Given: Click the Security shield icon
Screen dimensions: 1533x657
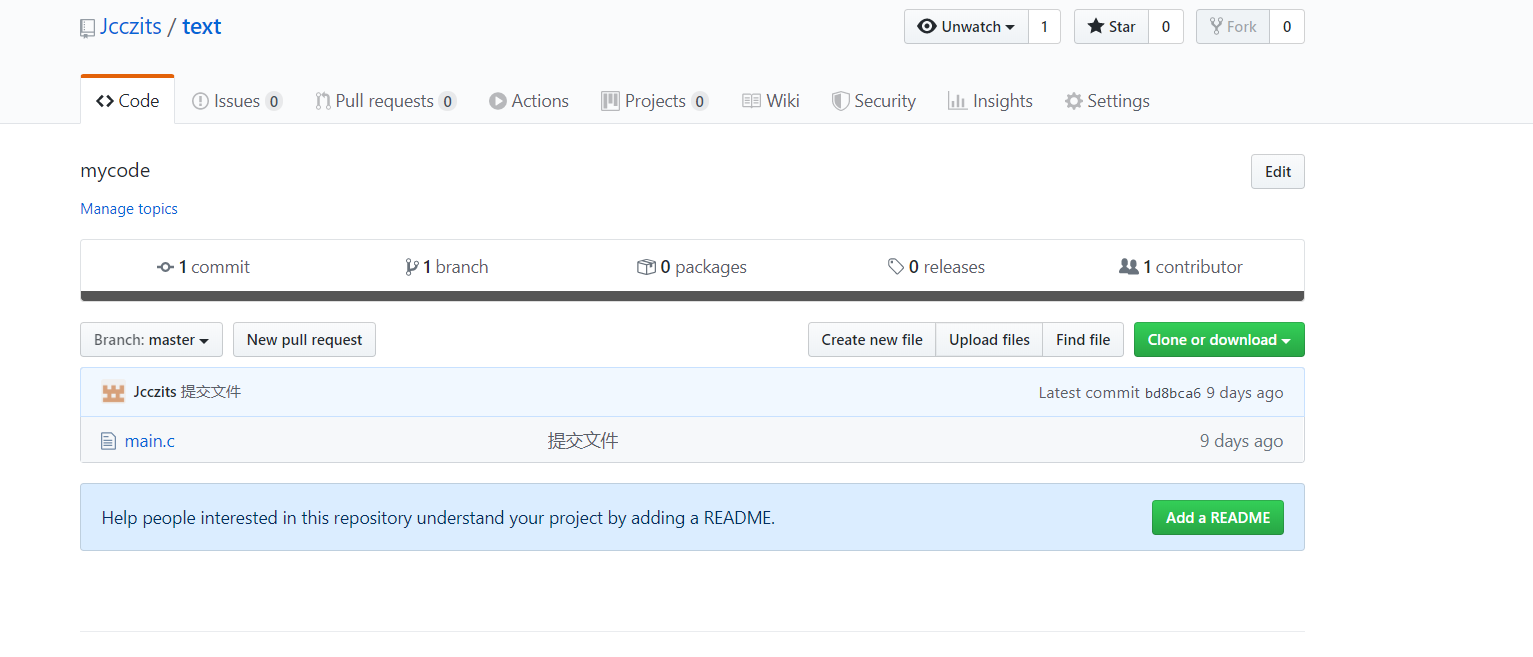Looking at the screenshot, I should click(x=841, y=101).
